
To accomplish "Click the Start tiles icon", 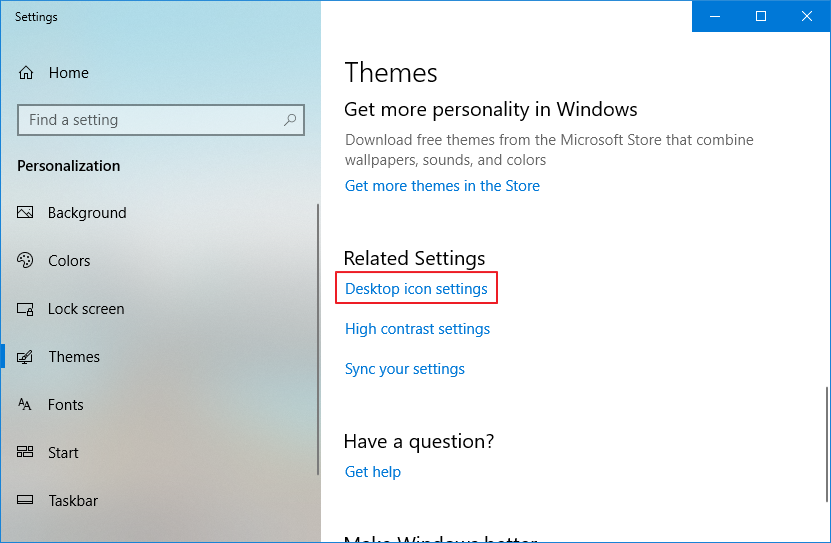I will 26,453.
